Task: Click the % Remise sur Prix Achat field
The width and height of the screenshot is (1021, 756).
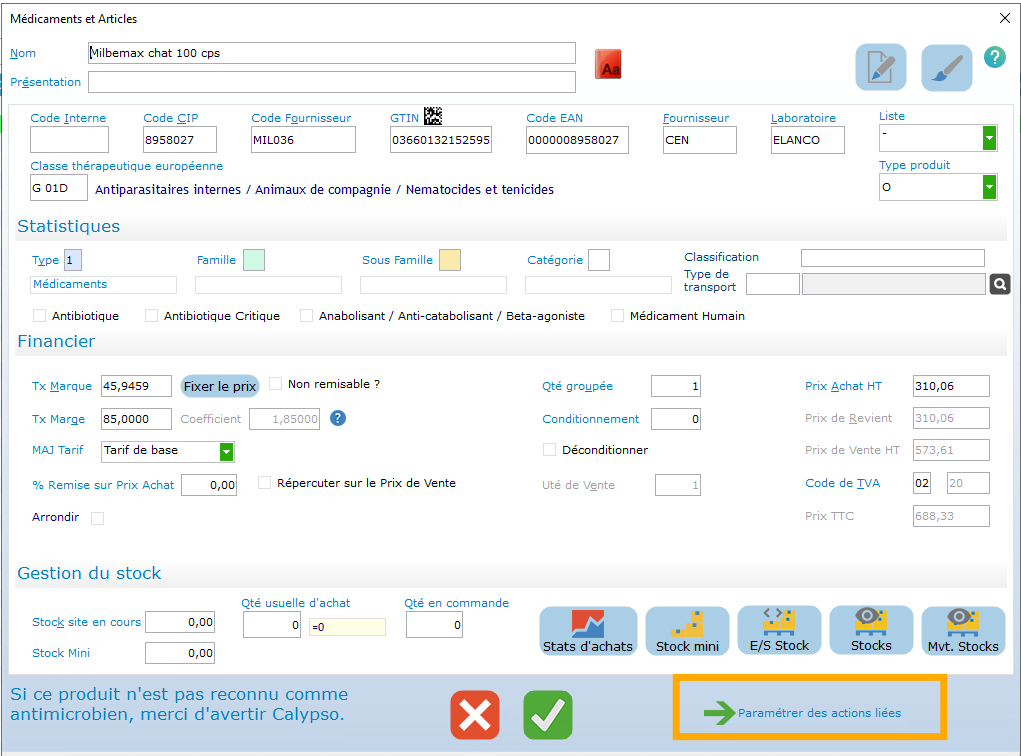Action: pos(209,485)
